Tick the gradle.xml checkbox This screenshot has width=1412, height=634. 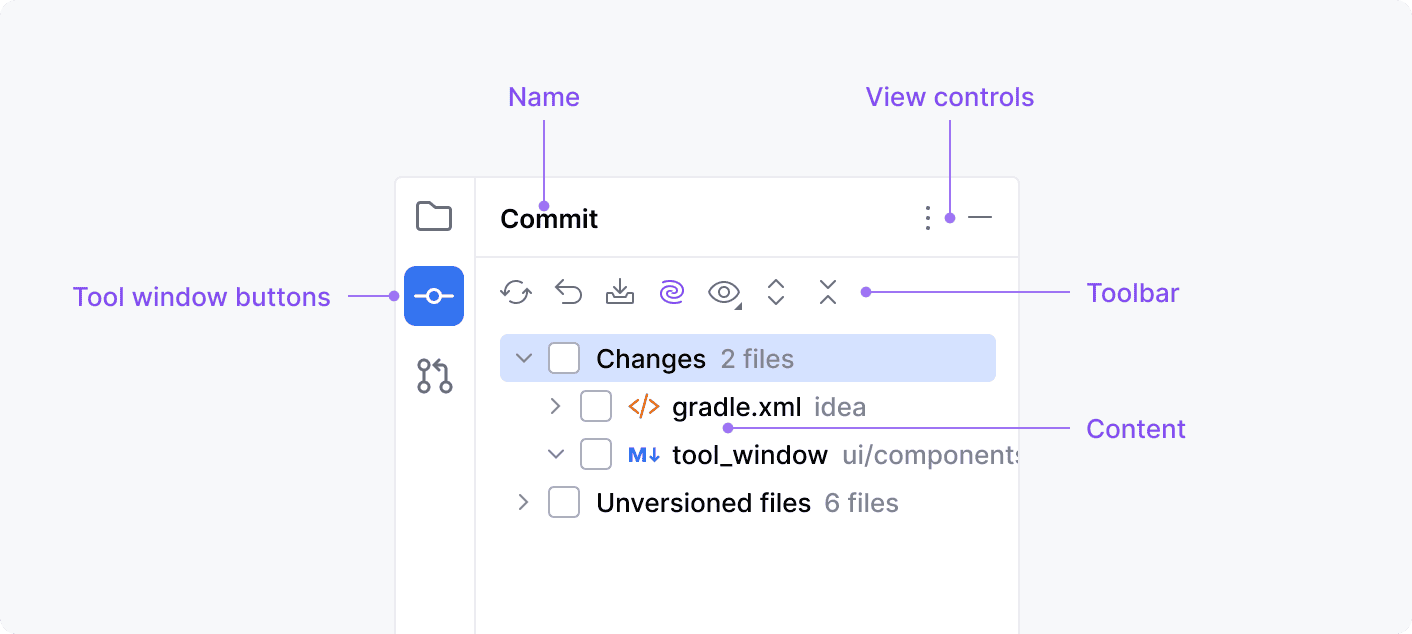pos(596,407)
